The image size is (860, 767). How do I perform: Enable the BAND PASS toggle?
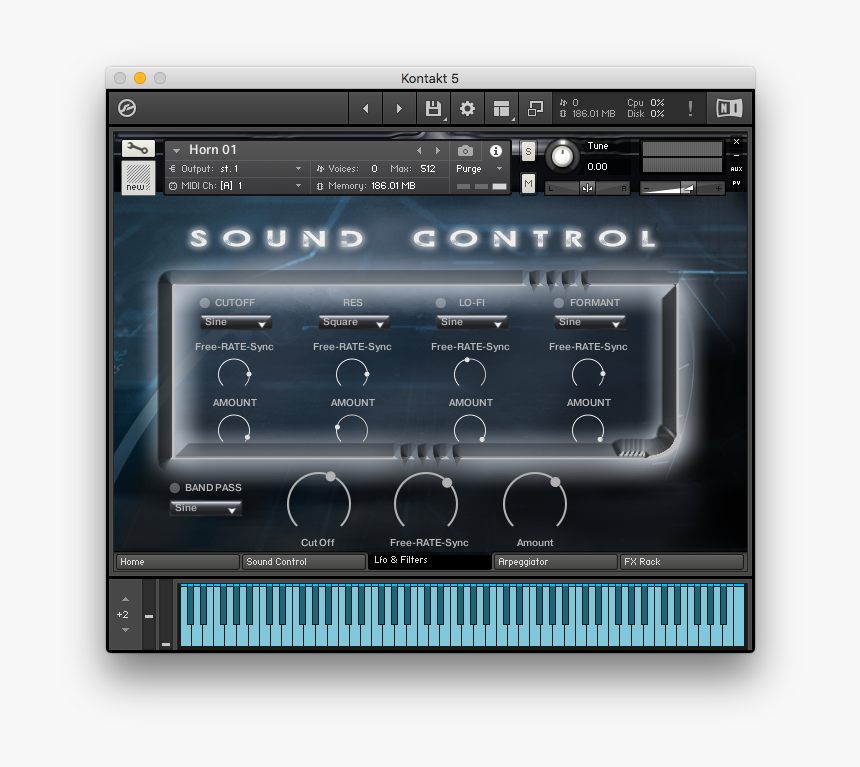coord(175,488)
